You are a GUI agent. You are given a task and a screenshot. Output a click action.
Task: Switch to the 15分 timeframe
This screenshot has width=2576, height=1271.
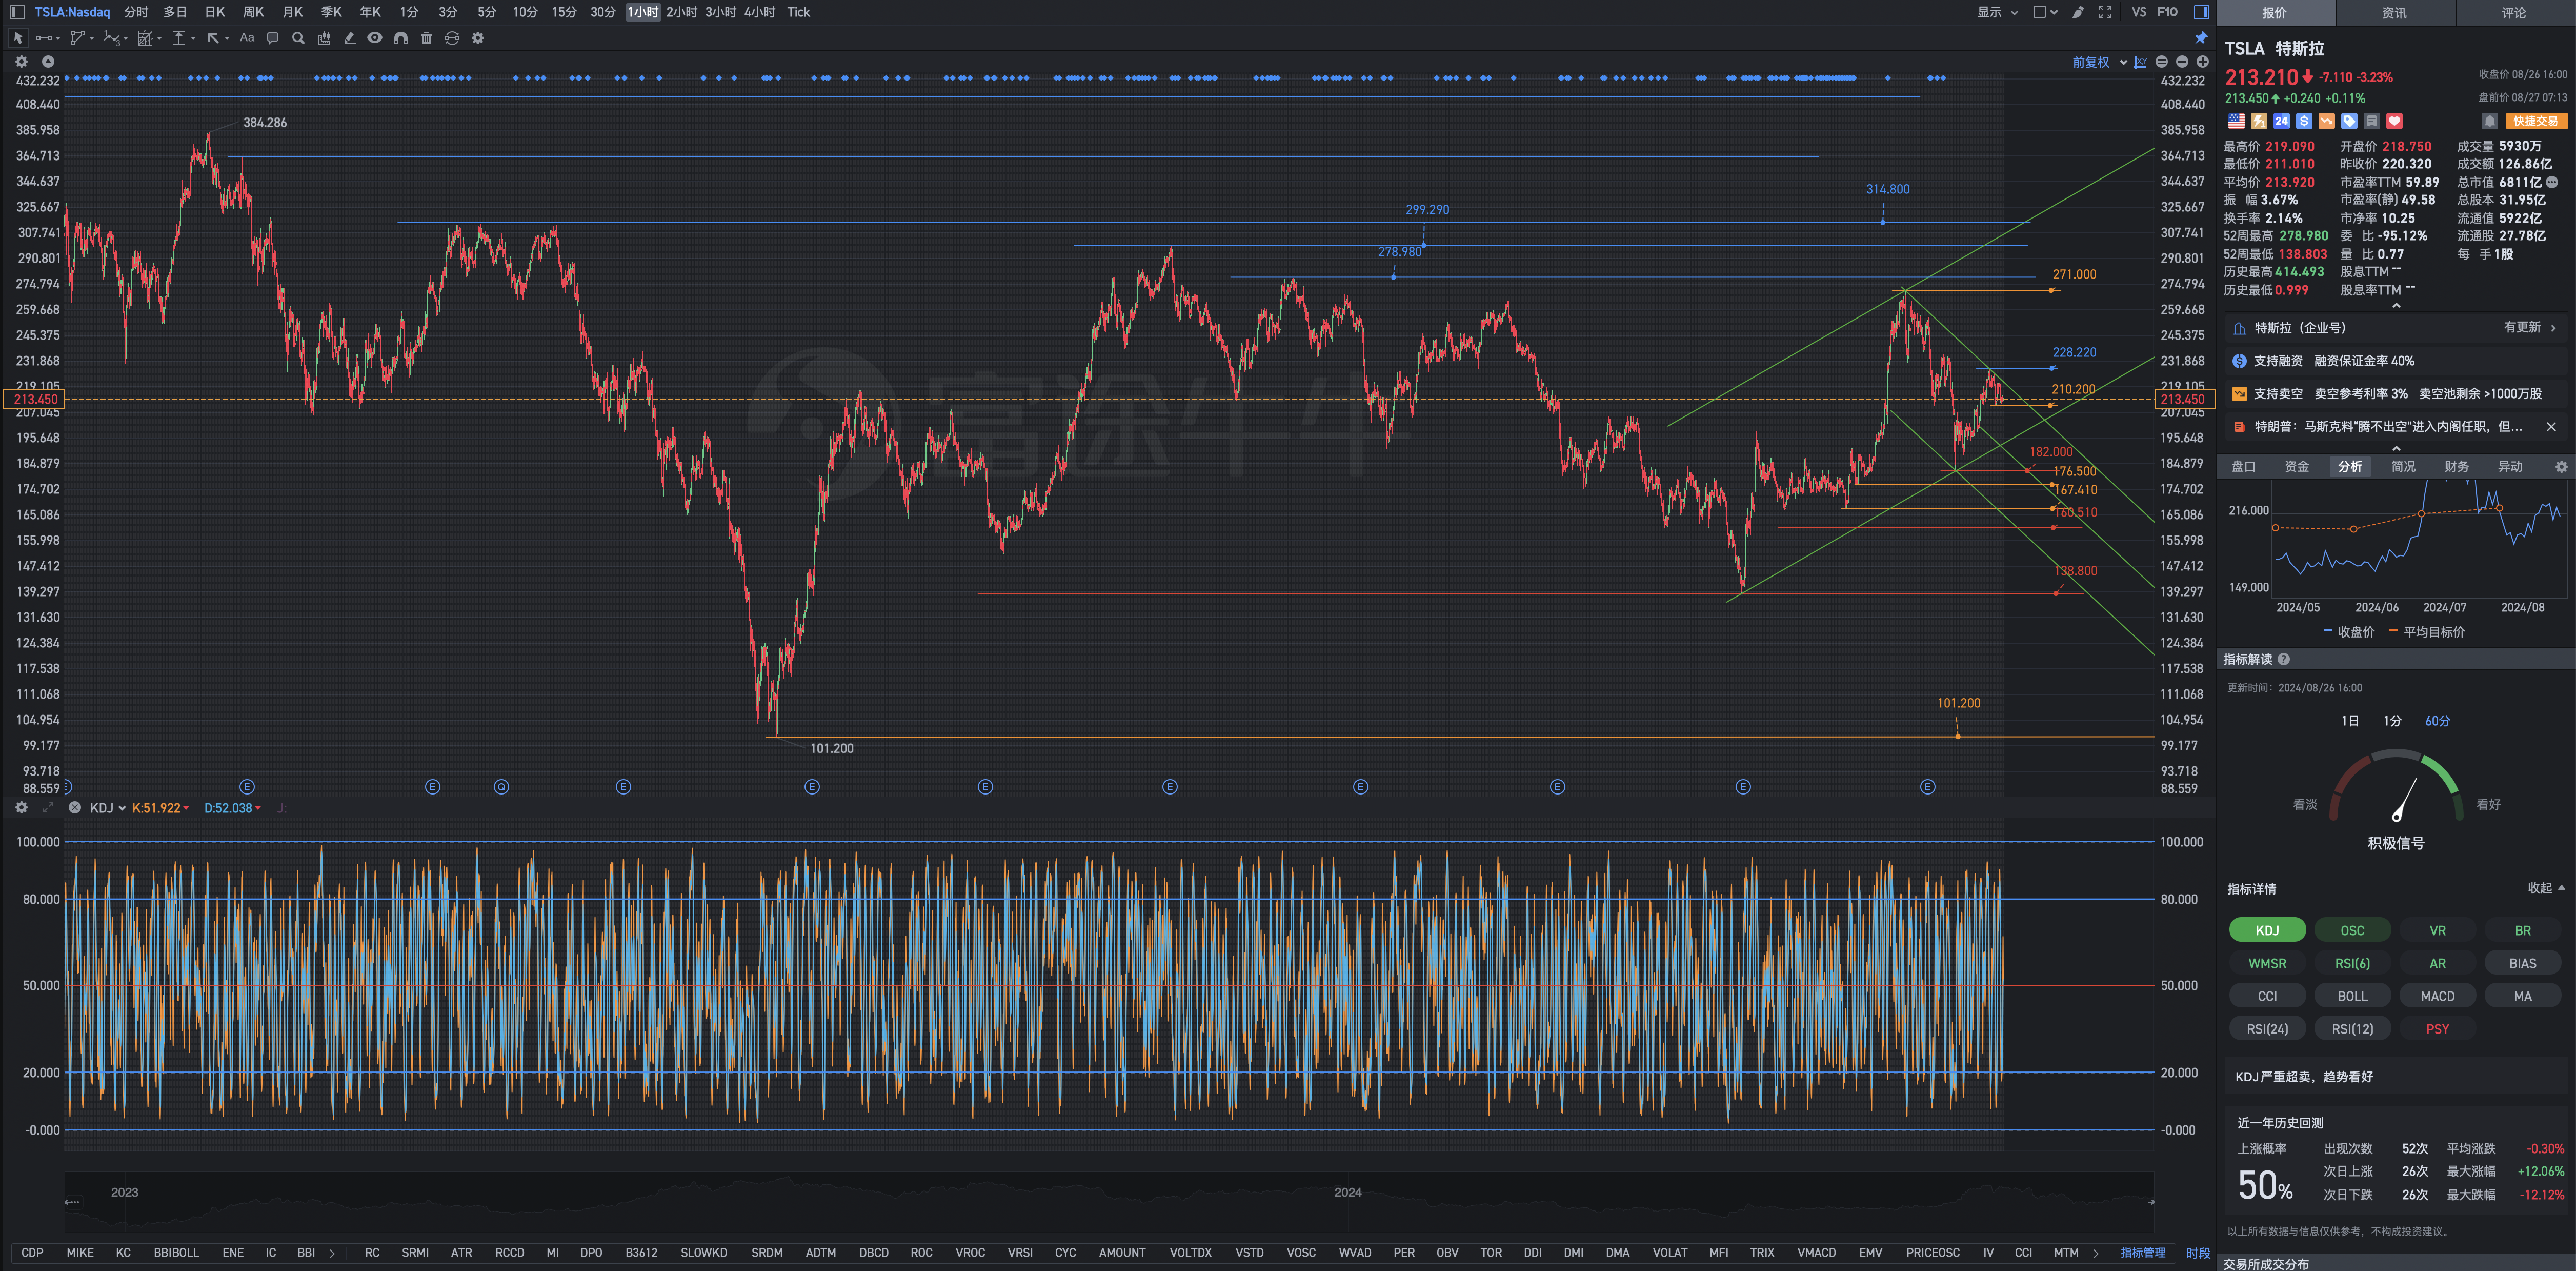[x=564, y=12]
